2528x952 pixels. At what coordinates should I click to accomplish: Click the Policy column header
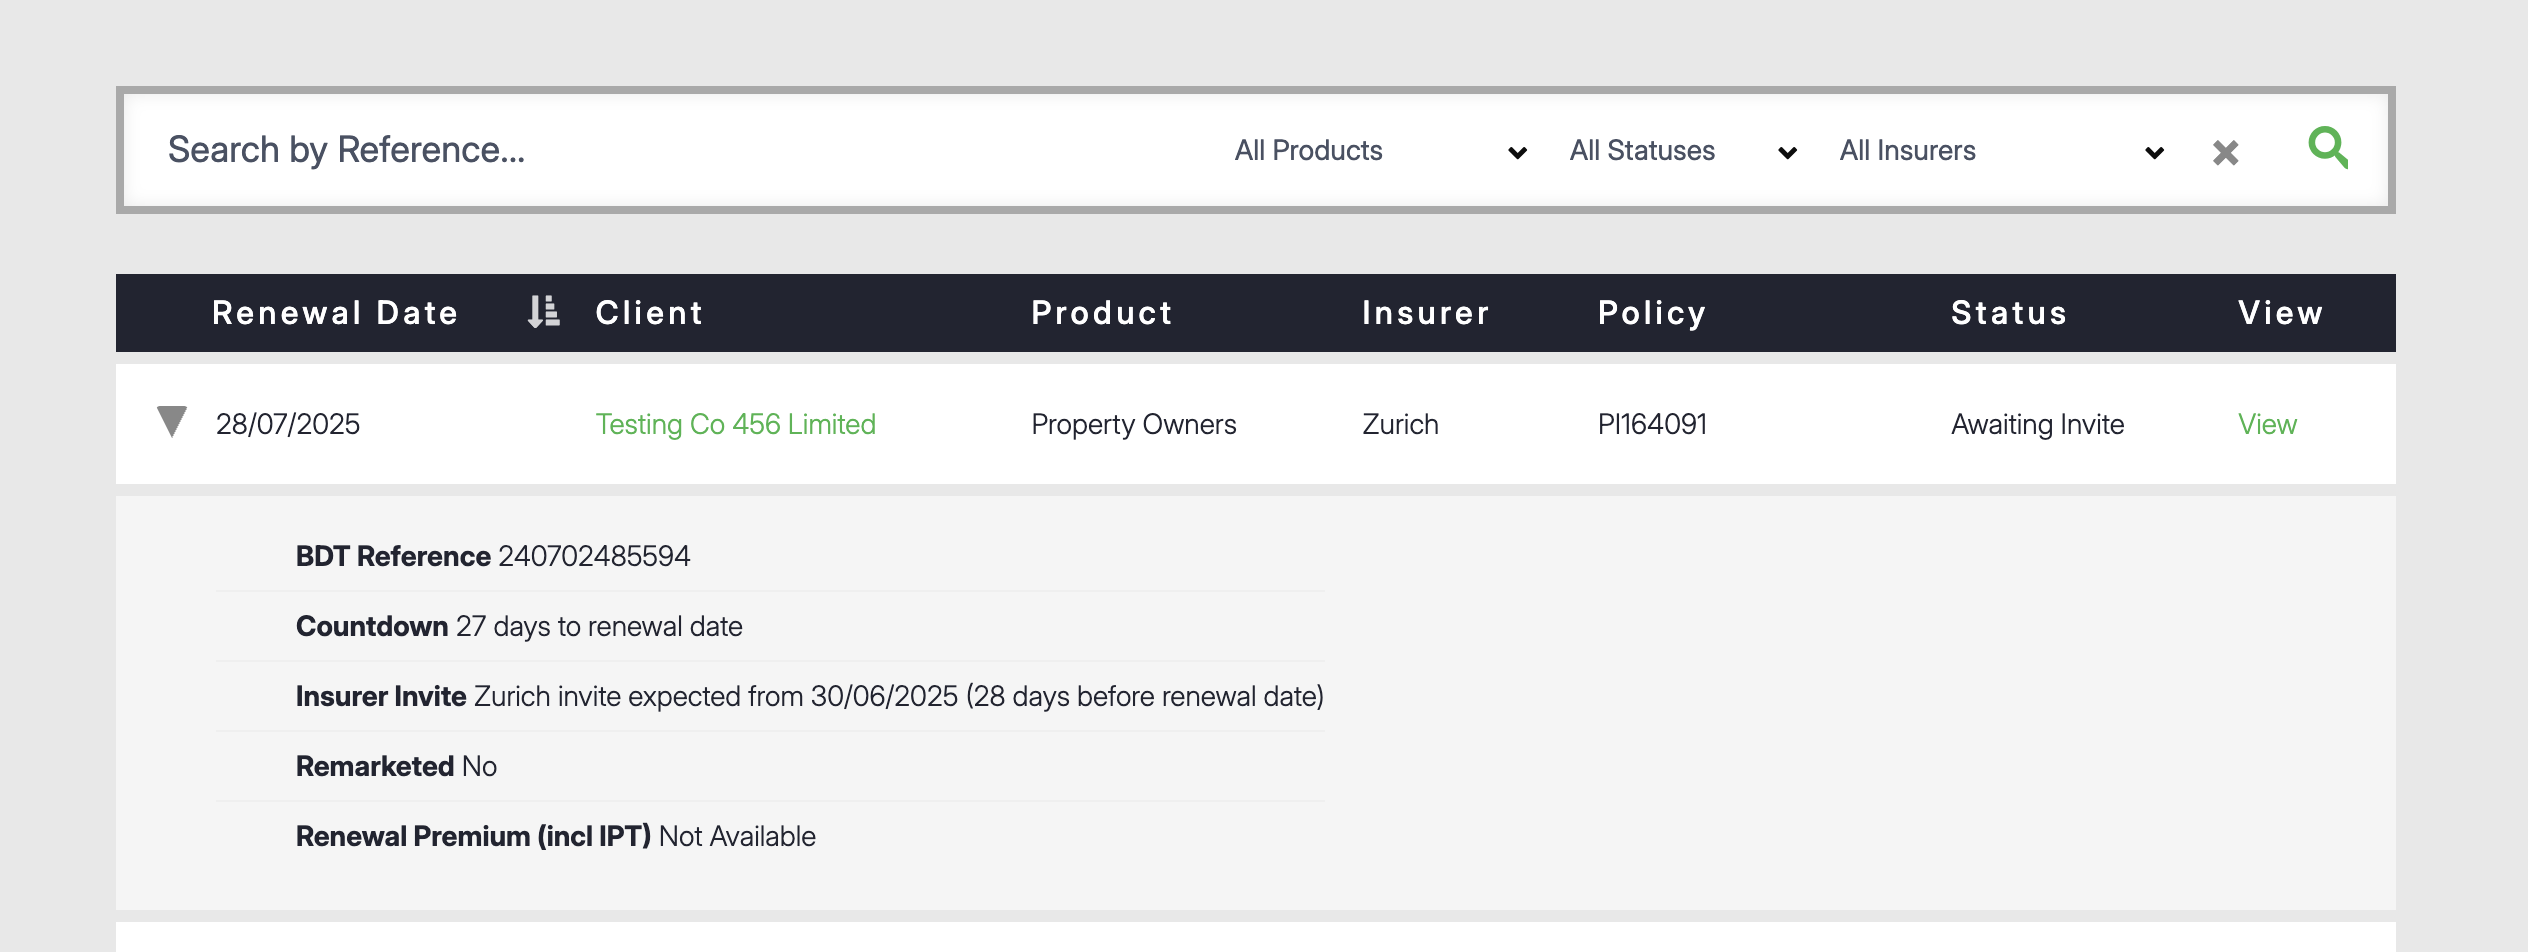click(x=1652, y=313)
